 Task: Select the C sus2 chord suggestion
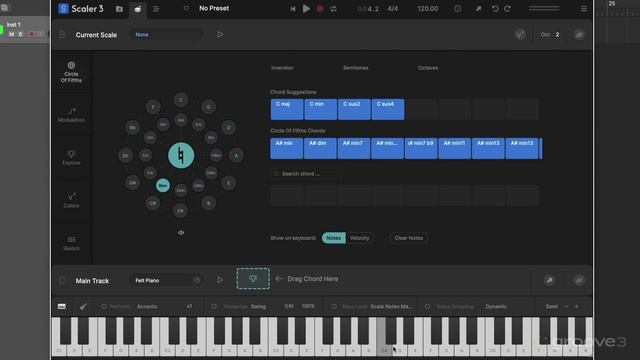[x=354, y=109]
